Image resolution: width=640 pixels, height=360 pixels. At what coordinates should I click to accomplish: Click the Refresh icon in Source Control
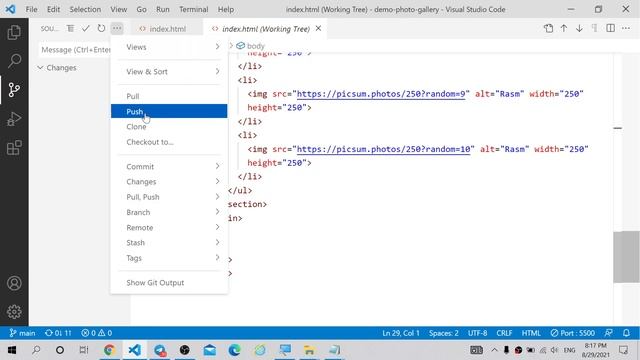[101, 28]
